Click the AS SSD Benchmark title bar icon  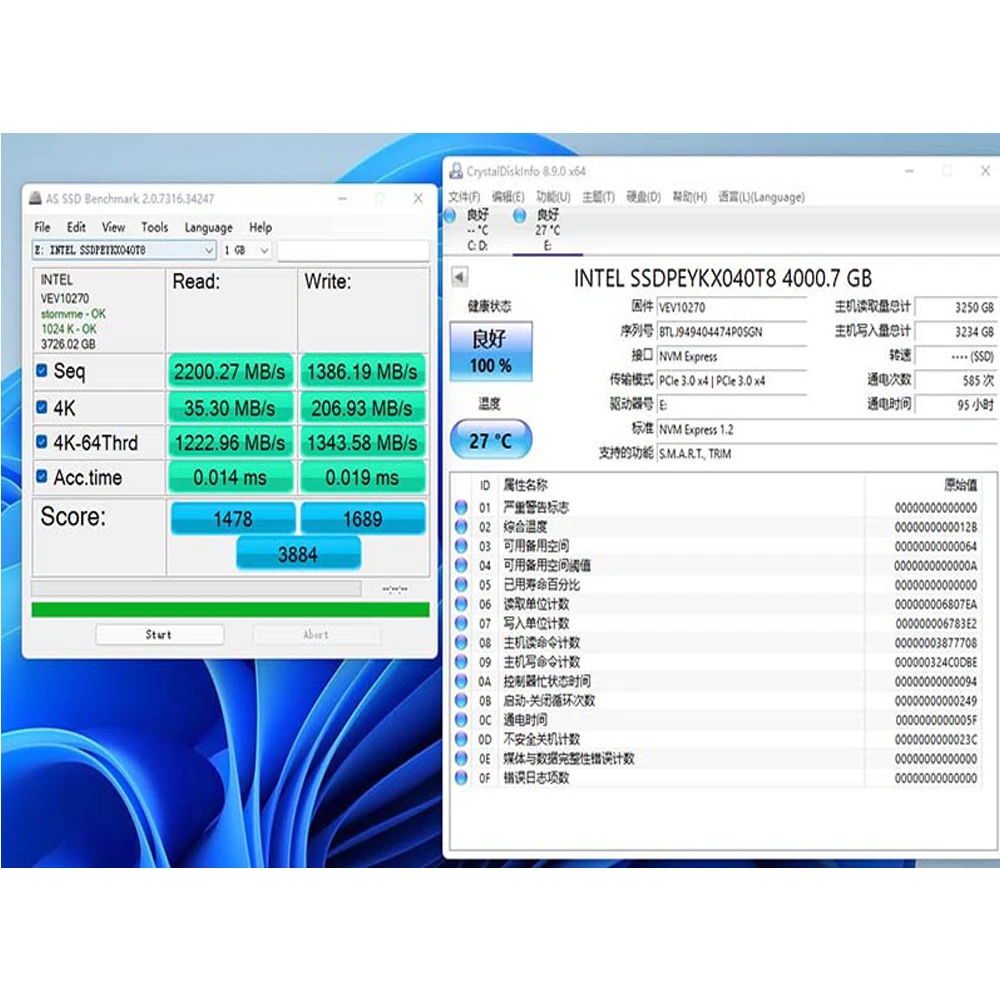tap(33, 198)
